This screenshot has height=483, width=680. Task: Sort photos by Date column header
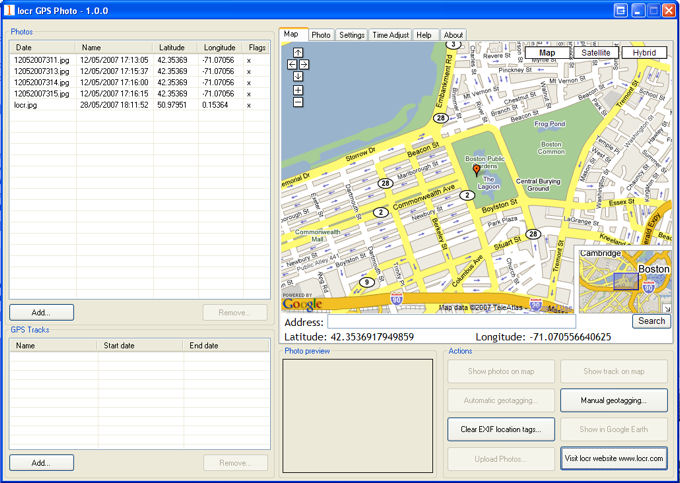[x=42, y=48]
